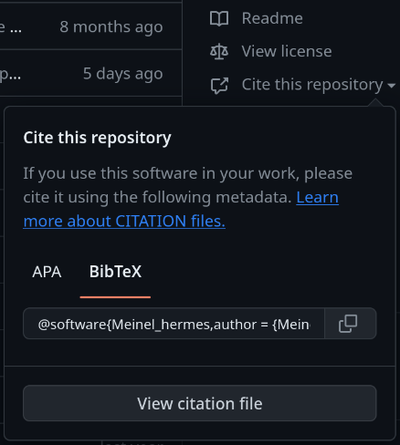Screen dimensions: 400x445
Task: Open the View license link
Action: (287, 51)
